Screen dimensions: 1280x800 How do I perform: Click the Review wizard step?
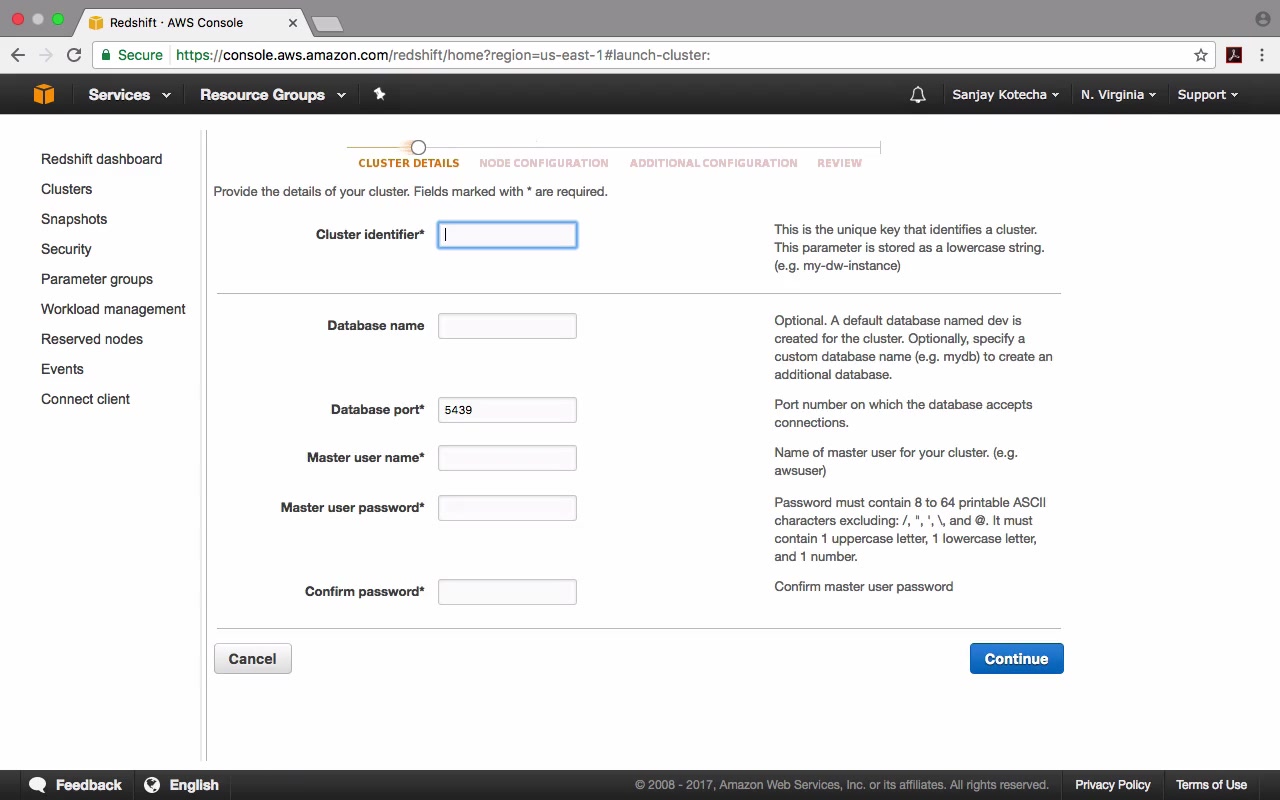[839, 163]
